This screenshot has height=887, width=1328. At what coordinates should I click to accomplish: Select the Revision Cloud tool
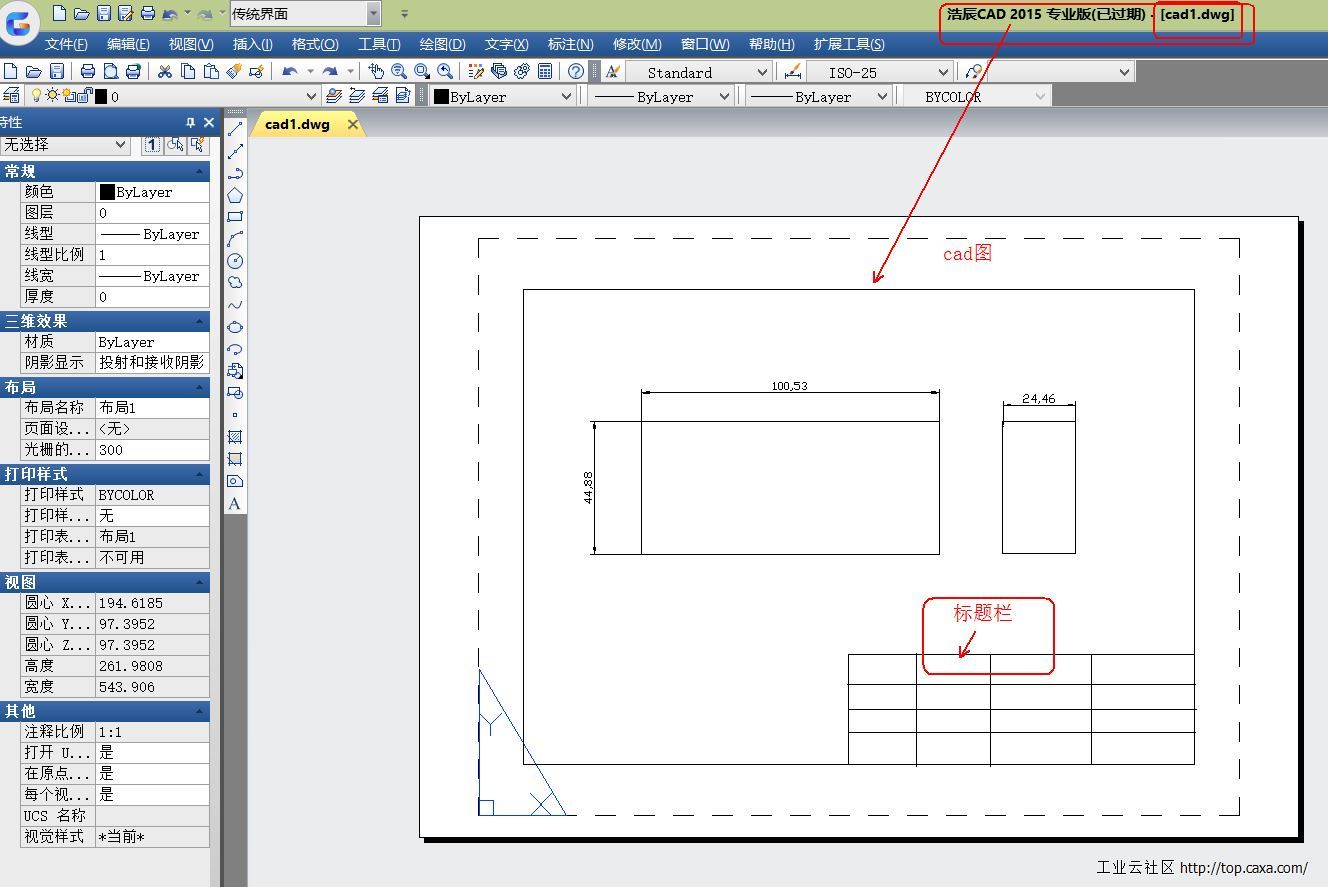pyautogui.click(x=235, y=283)
